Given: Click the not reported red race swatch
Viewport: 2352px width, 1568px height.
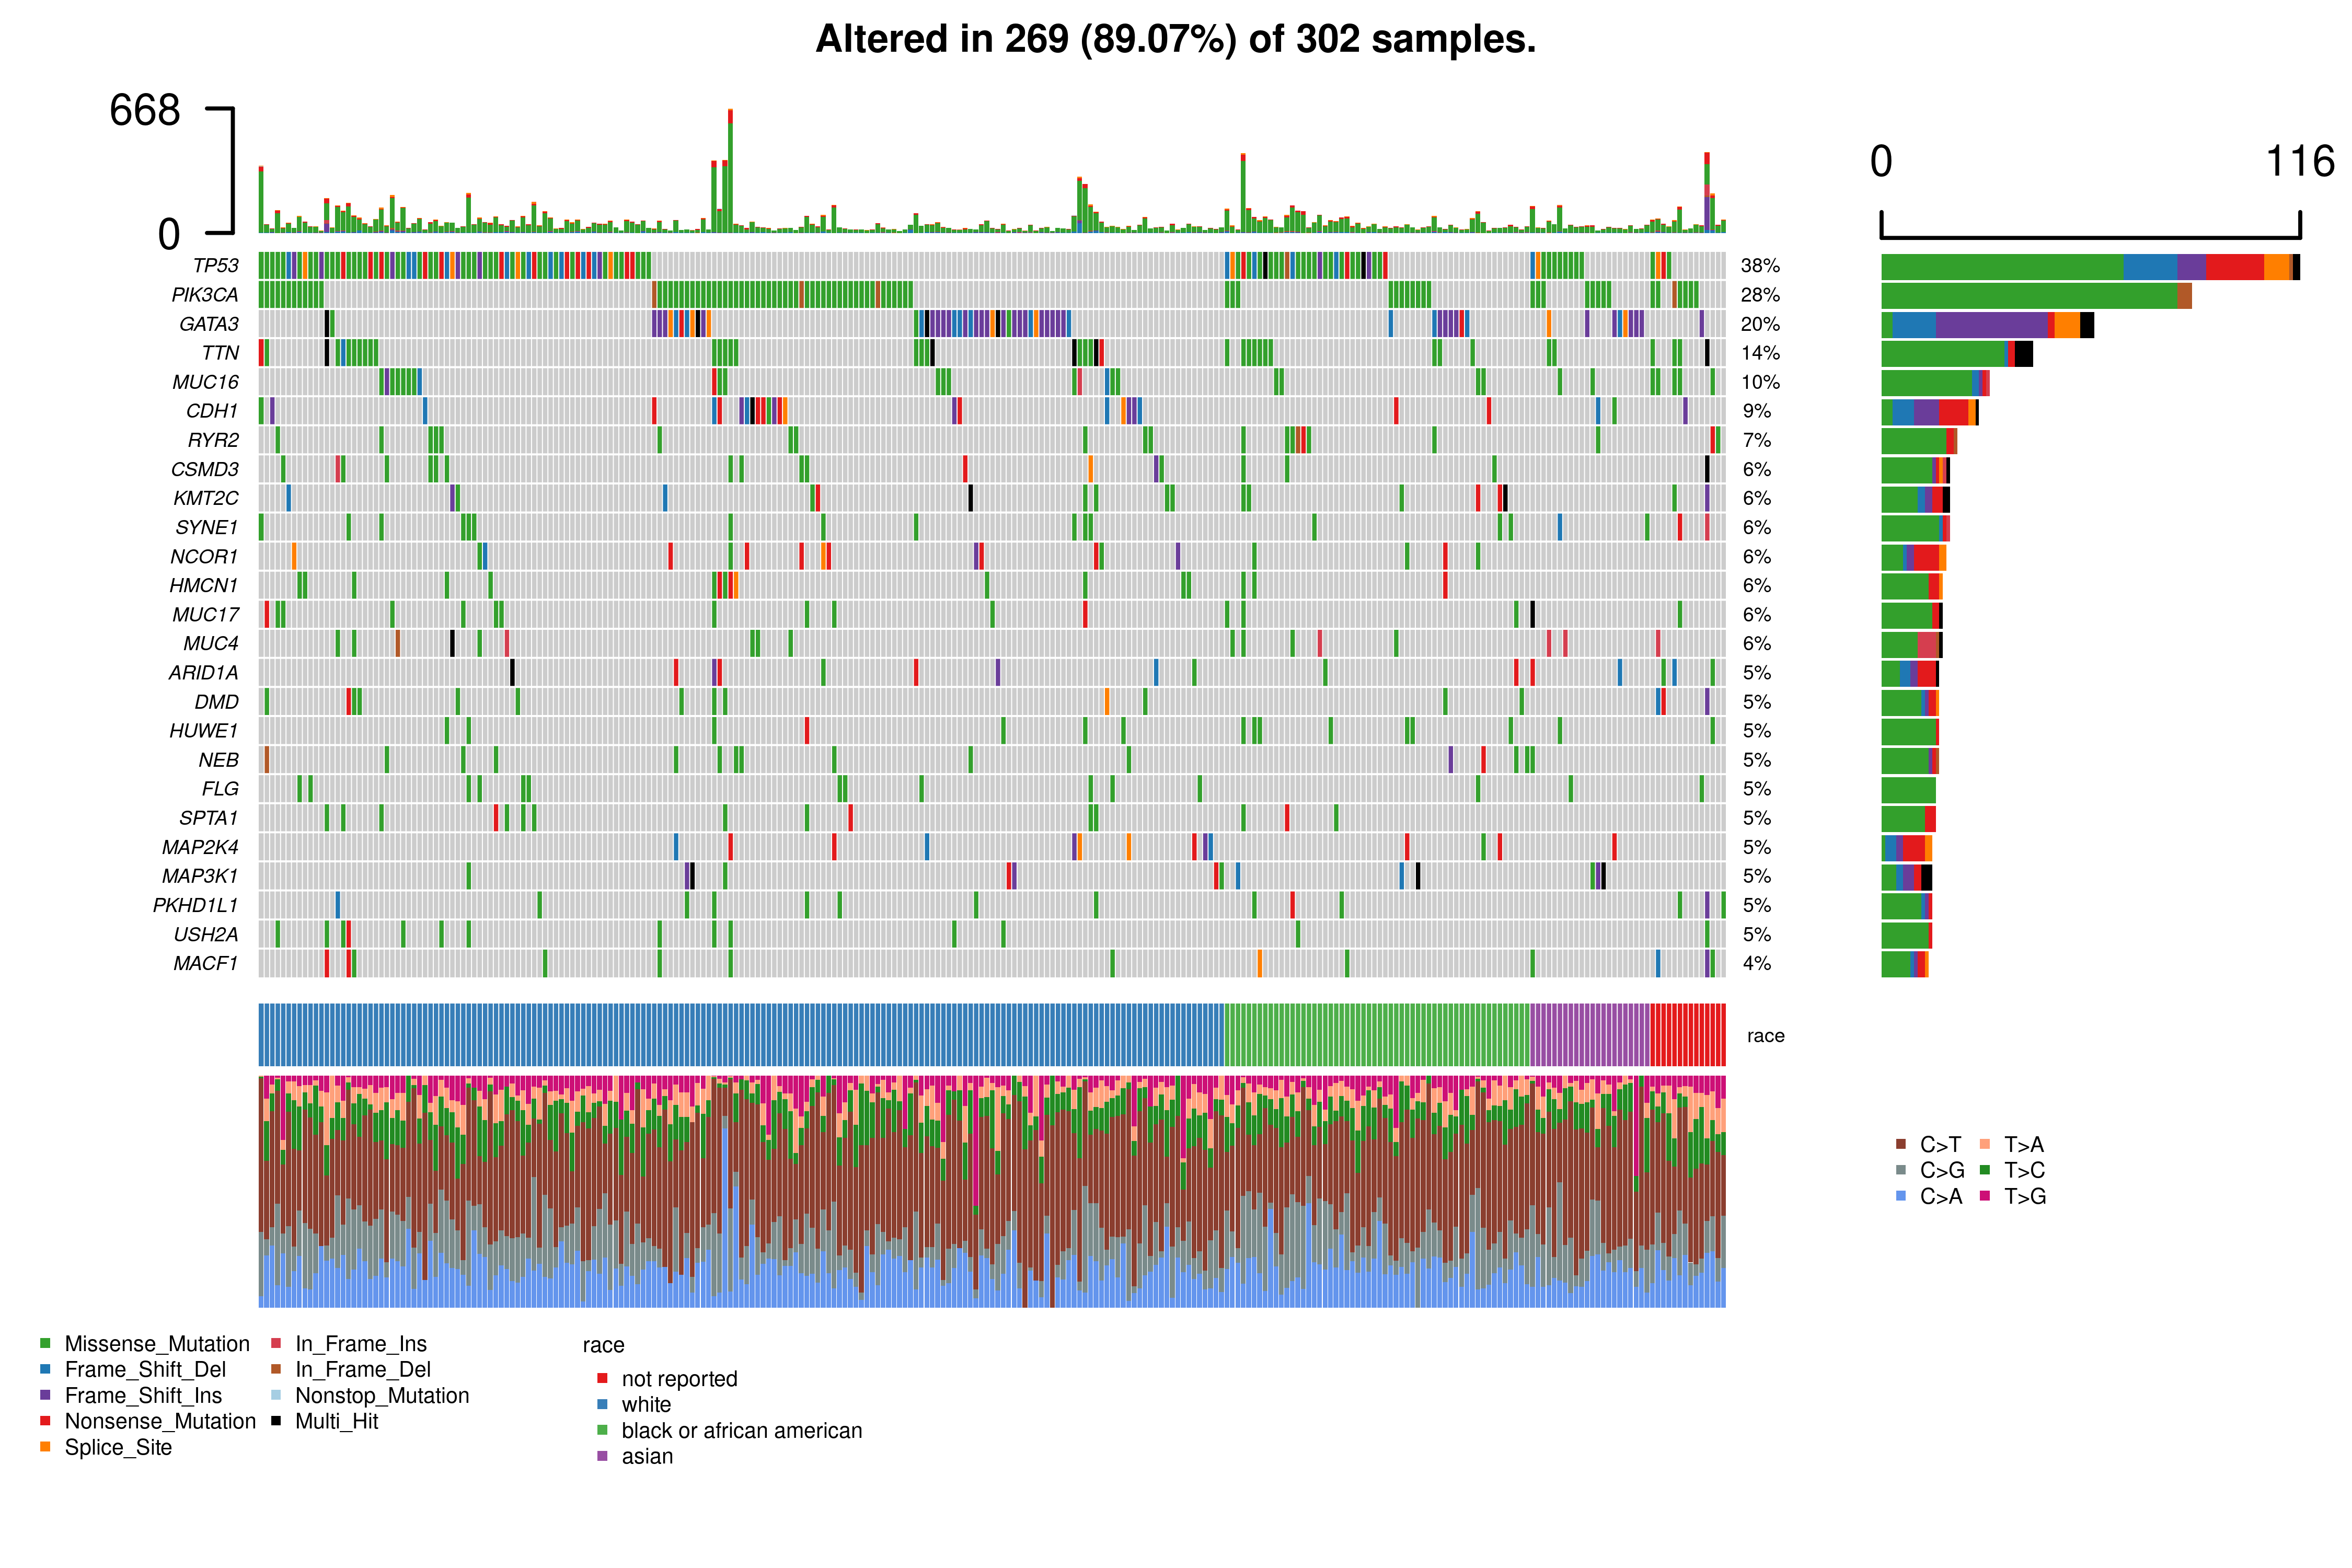Looking at the screenshot, I should [x=602, y=1378].
